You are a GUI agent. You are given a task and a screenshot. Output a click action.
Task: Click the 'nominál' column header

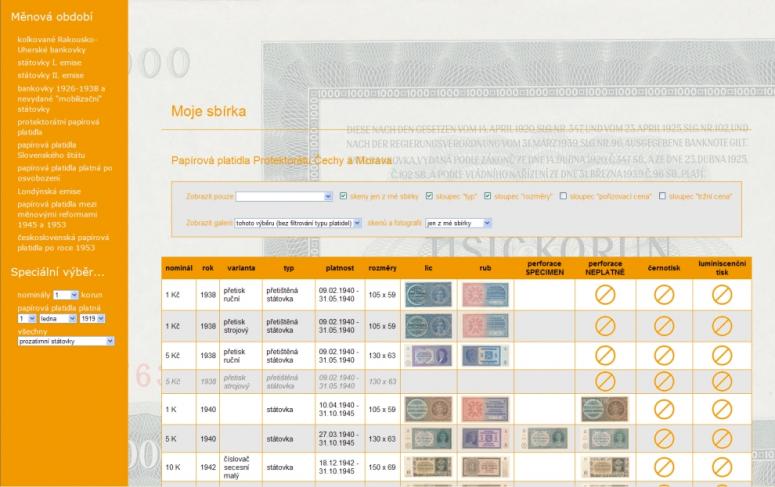coord(179,268)
